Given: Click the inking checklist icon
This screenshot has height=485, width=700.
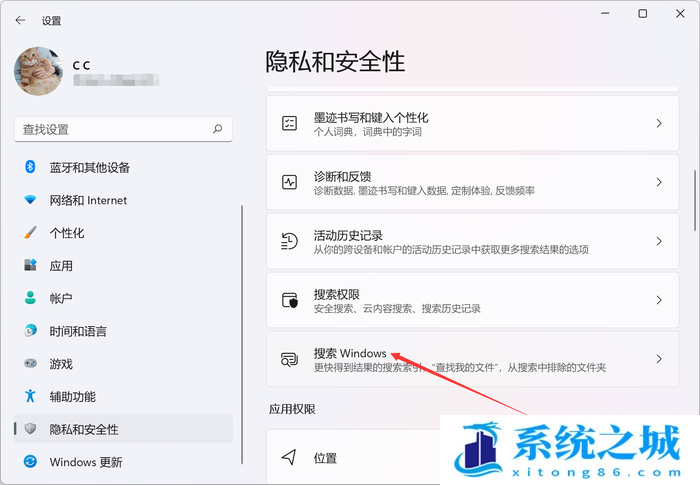Looking at the screenshot, I should (289, 123).
